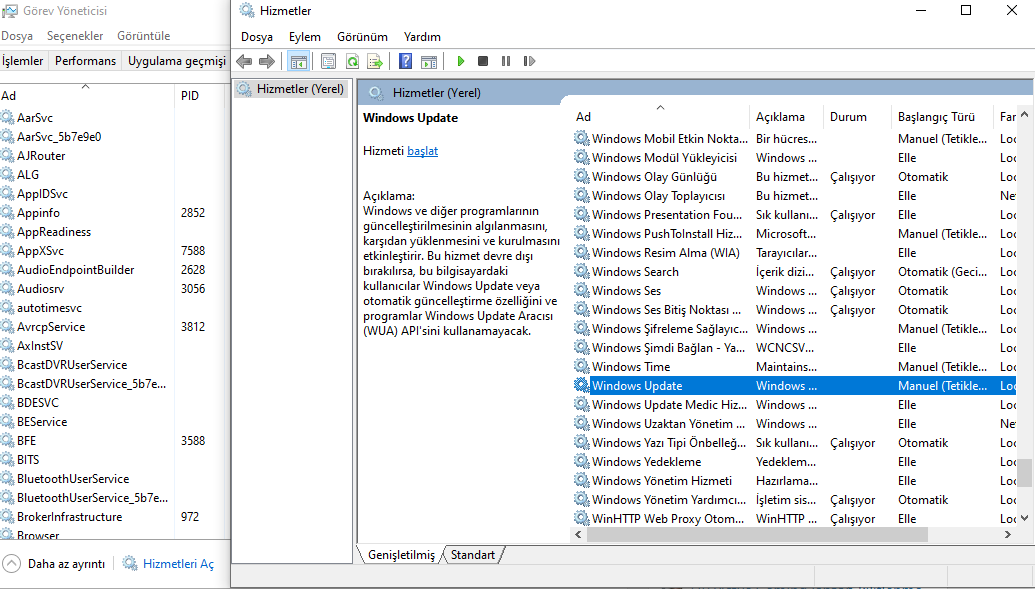Maximize the Hizmetler window
The width and height of the screenshot is (1035, 589).
click(966, 10)
